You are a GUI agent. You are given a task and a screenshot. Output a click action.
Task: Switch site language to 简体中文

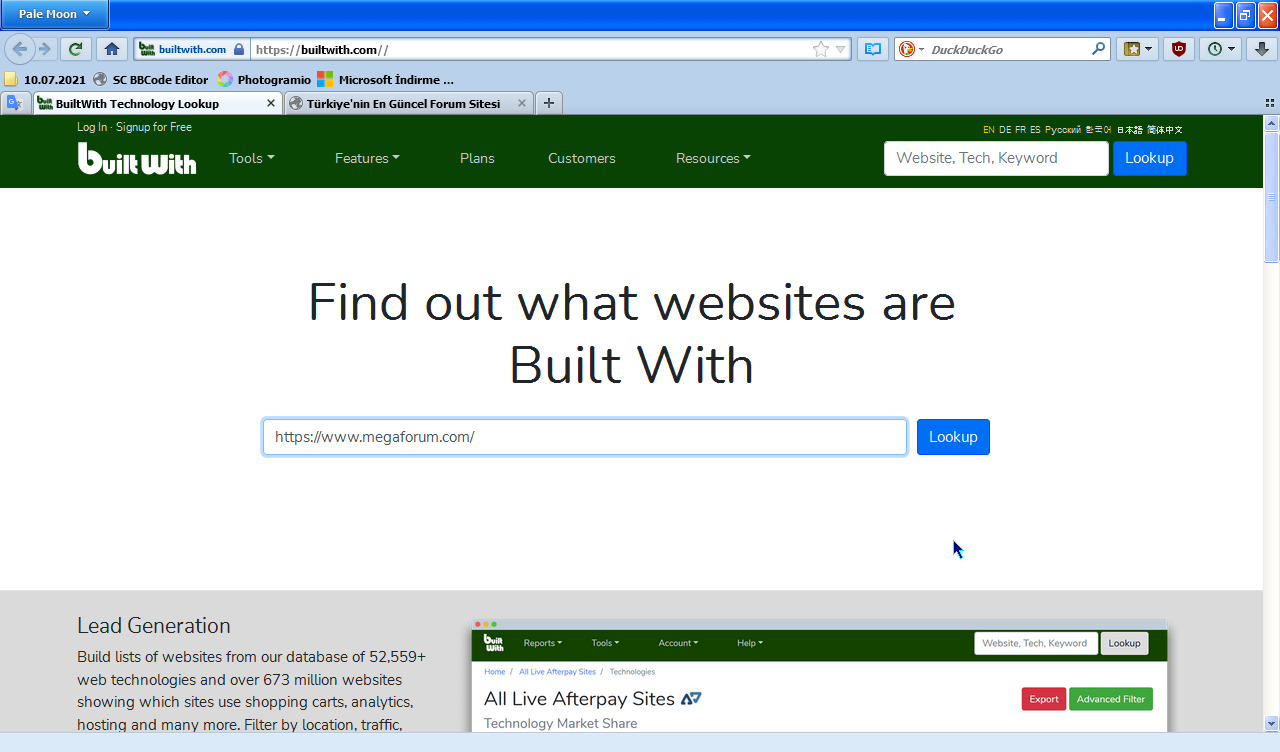click(x=1165, y=130)
